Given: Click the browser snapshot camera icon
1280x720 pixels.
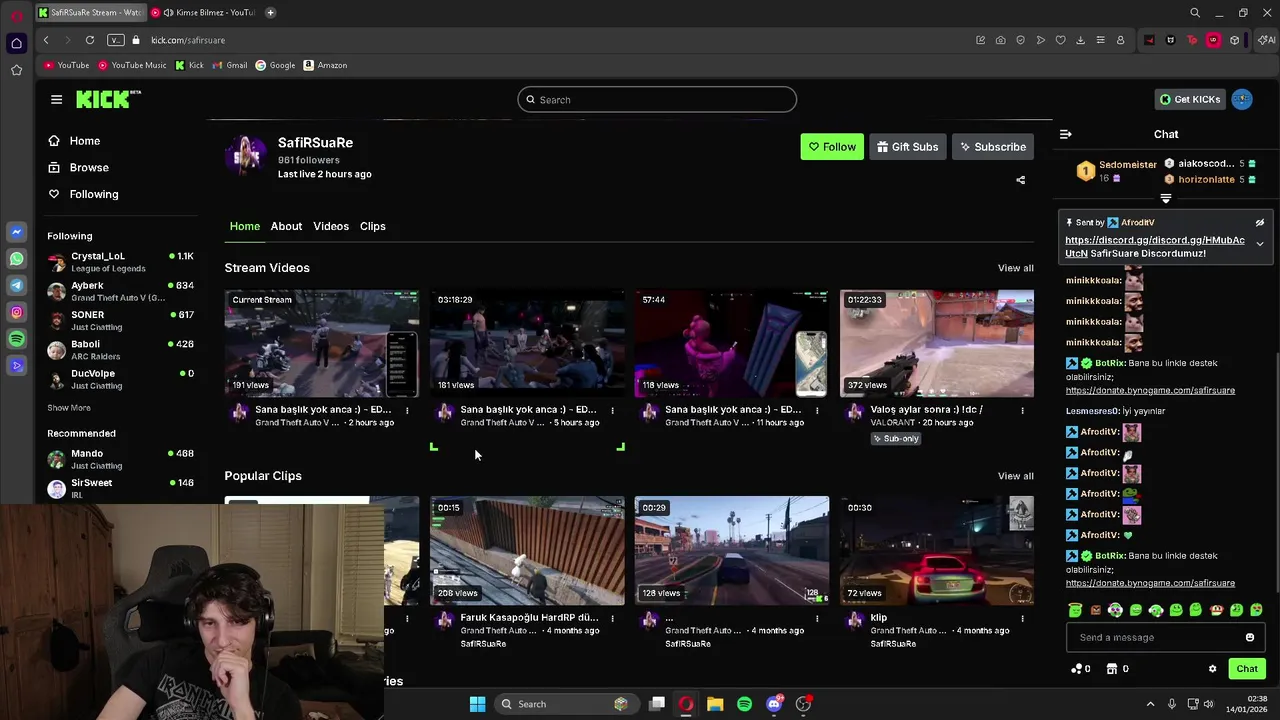Looking at the screenshot, I should click(1000, 40).
